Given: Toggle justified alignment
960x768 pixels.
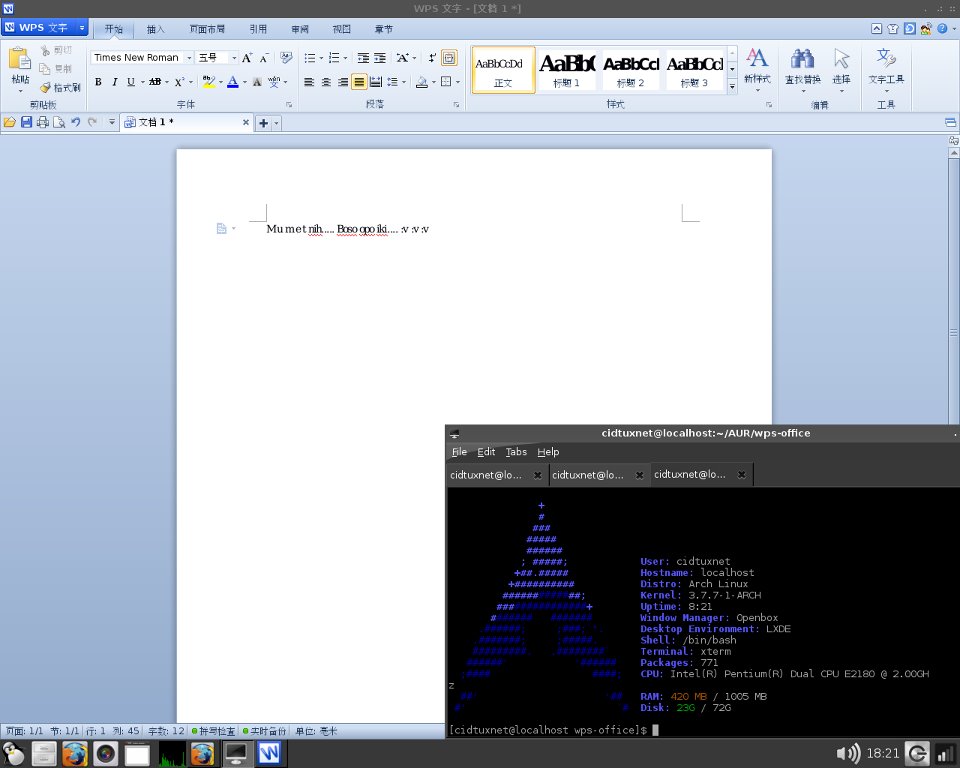Looking at the screenshot, I should coord(359,81).
